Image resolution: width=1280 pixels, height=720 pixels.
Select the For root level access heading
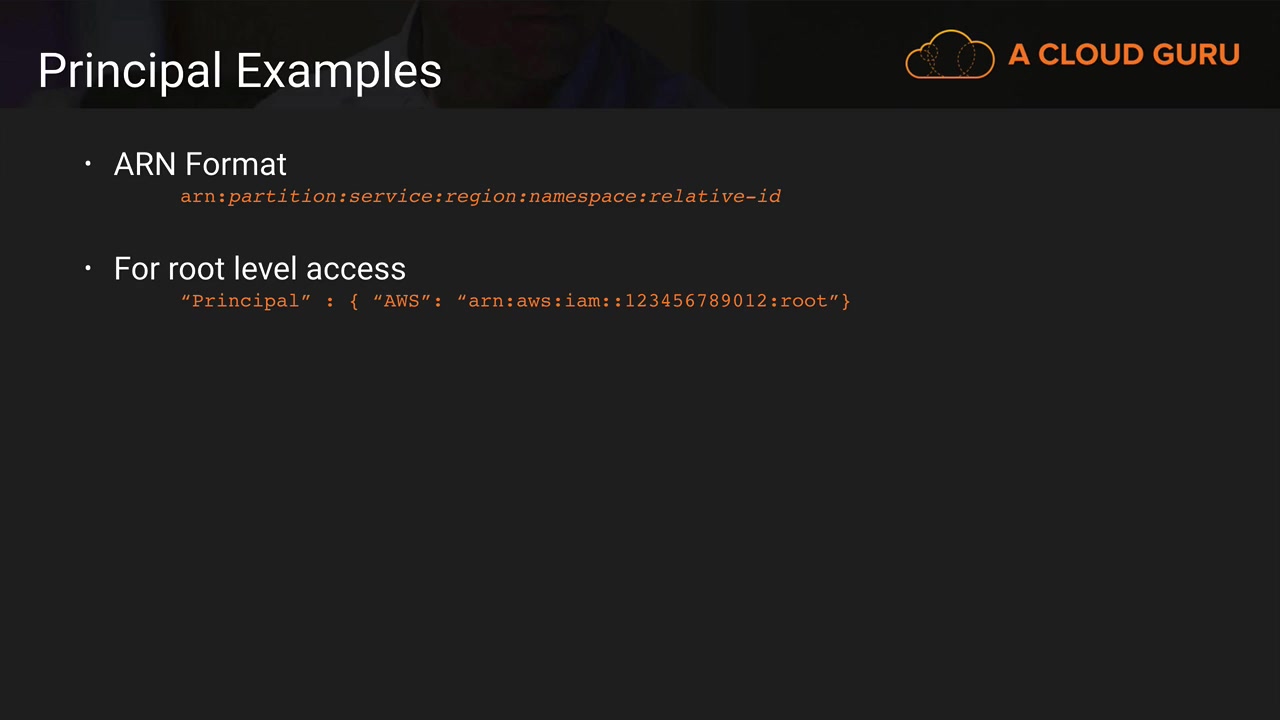tap(259, 268)
